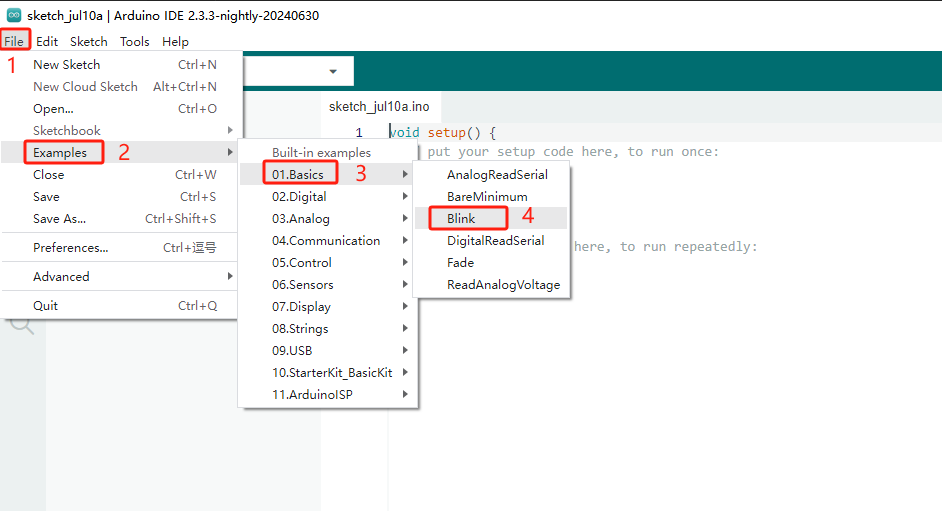Open the Blink example sketch
Viewport: 942px width, 511px height.
pyautogui.click(x=491, y=219)
